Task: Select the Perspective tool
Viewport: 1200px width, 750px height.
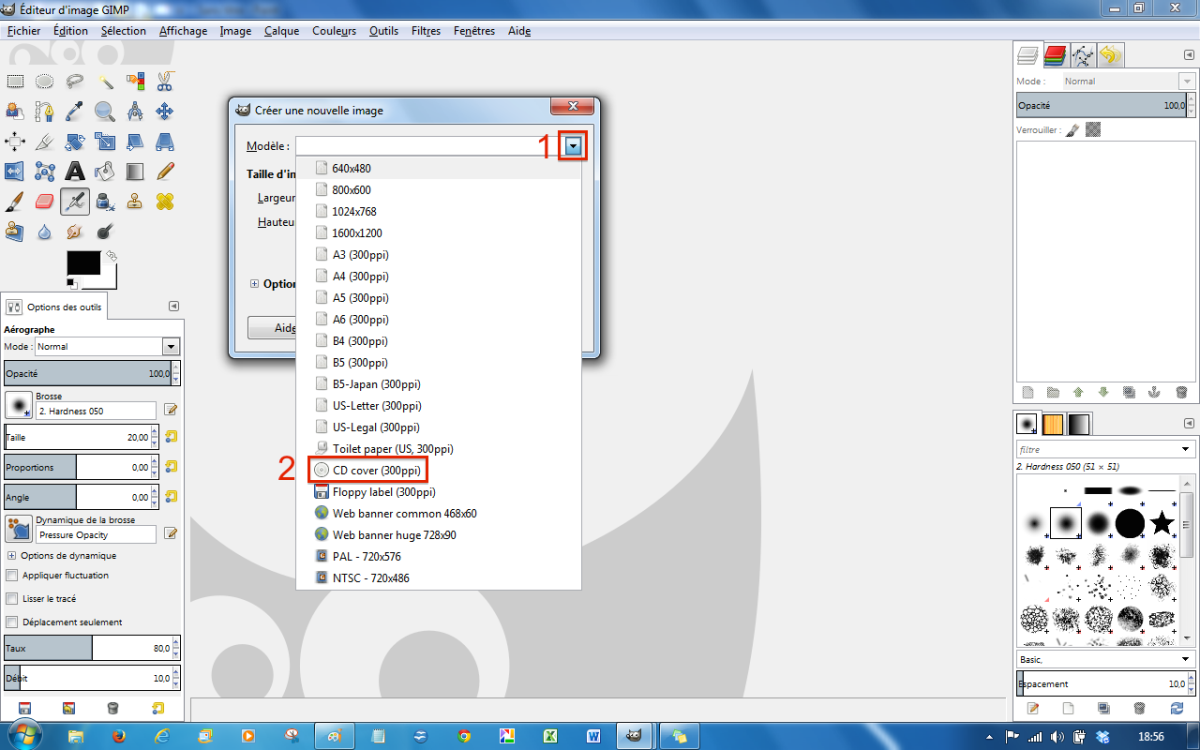Action: click(165, 141)
